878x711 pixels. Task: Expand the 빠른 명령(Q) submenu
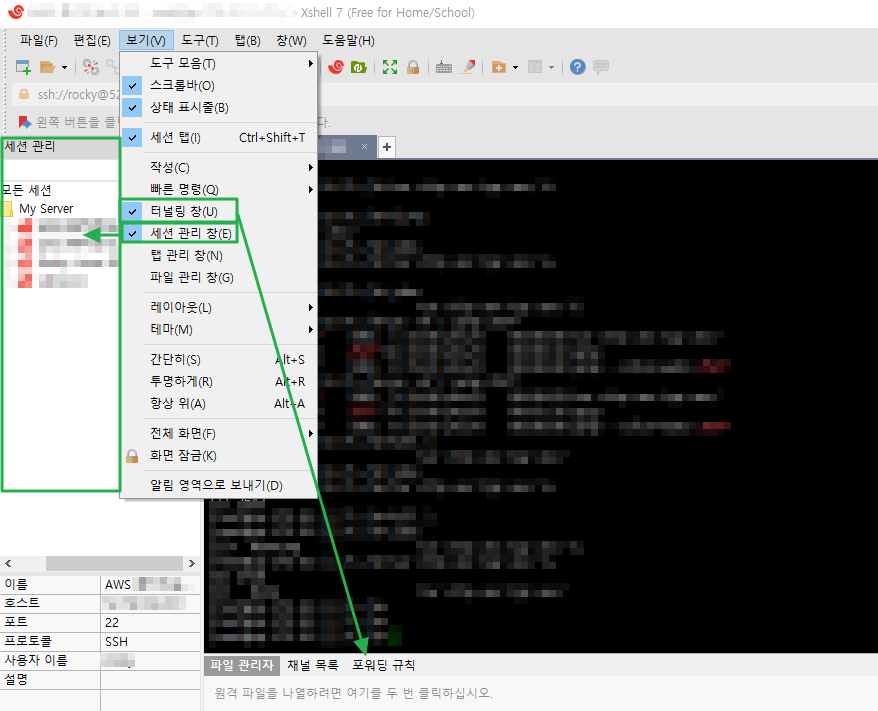(x=219, y=189)
